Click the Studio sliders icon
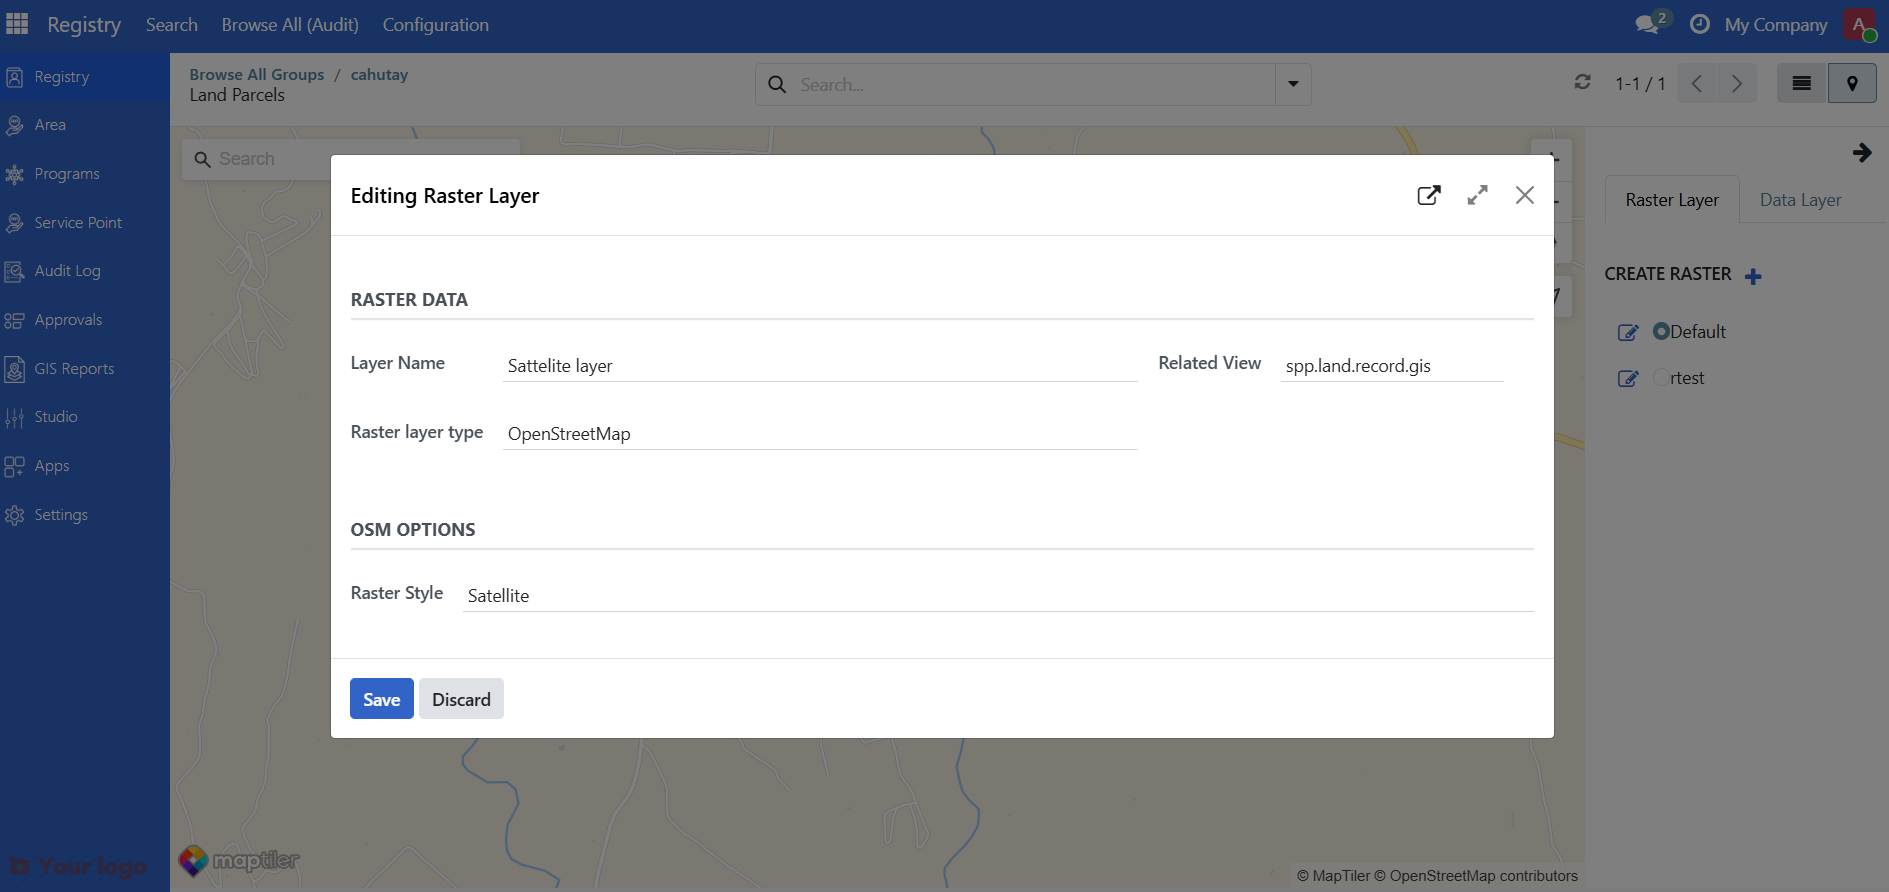 (x=14, y=417)
